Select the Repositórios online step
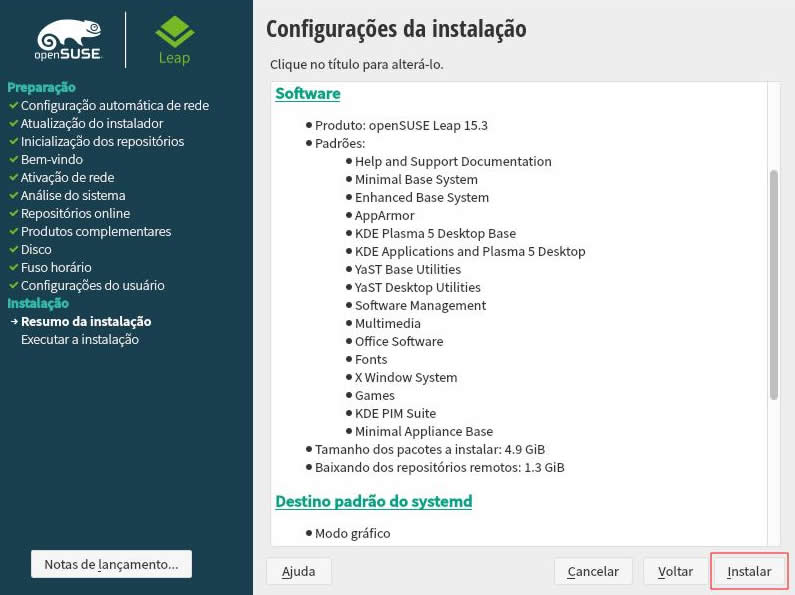Image resolution: width=795 pixels, height=595 pixels. [75, 214]
